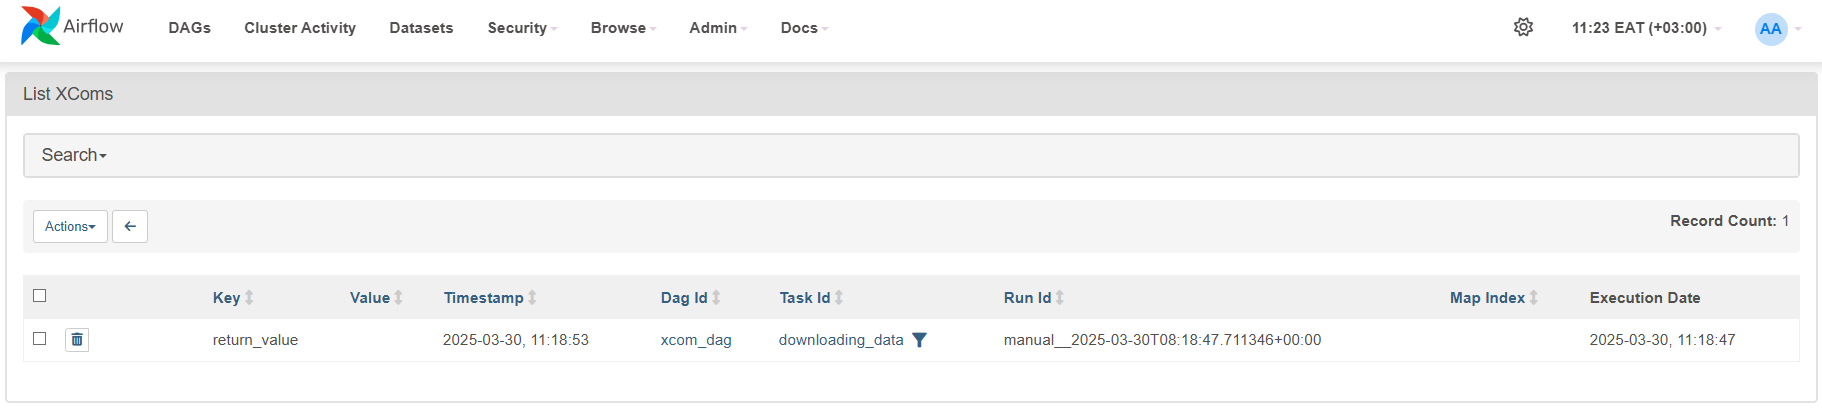The height and width of the screenshot is (408, 1822).
Task: Expand the Search filter panel
Action: [x=74, y=155]
